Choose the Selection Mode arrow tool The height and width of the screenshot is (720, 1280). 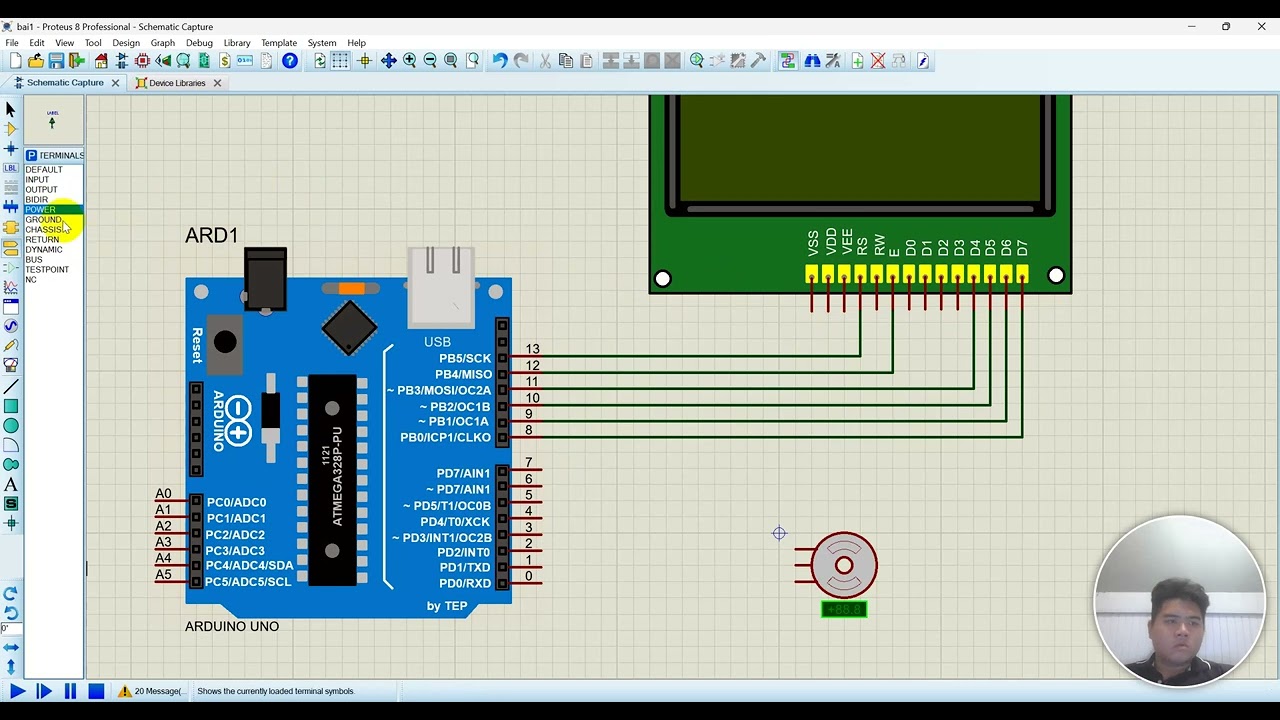[x=11, y=109]
